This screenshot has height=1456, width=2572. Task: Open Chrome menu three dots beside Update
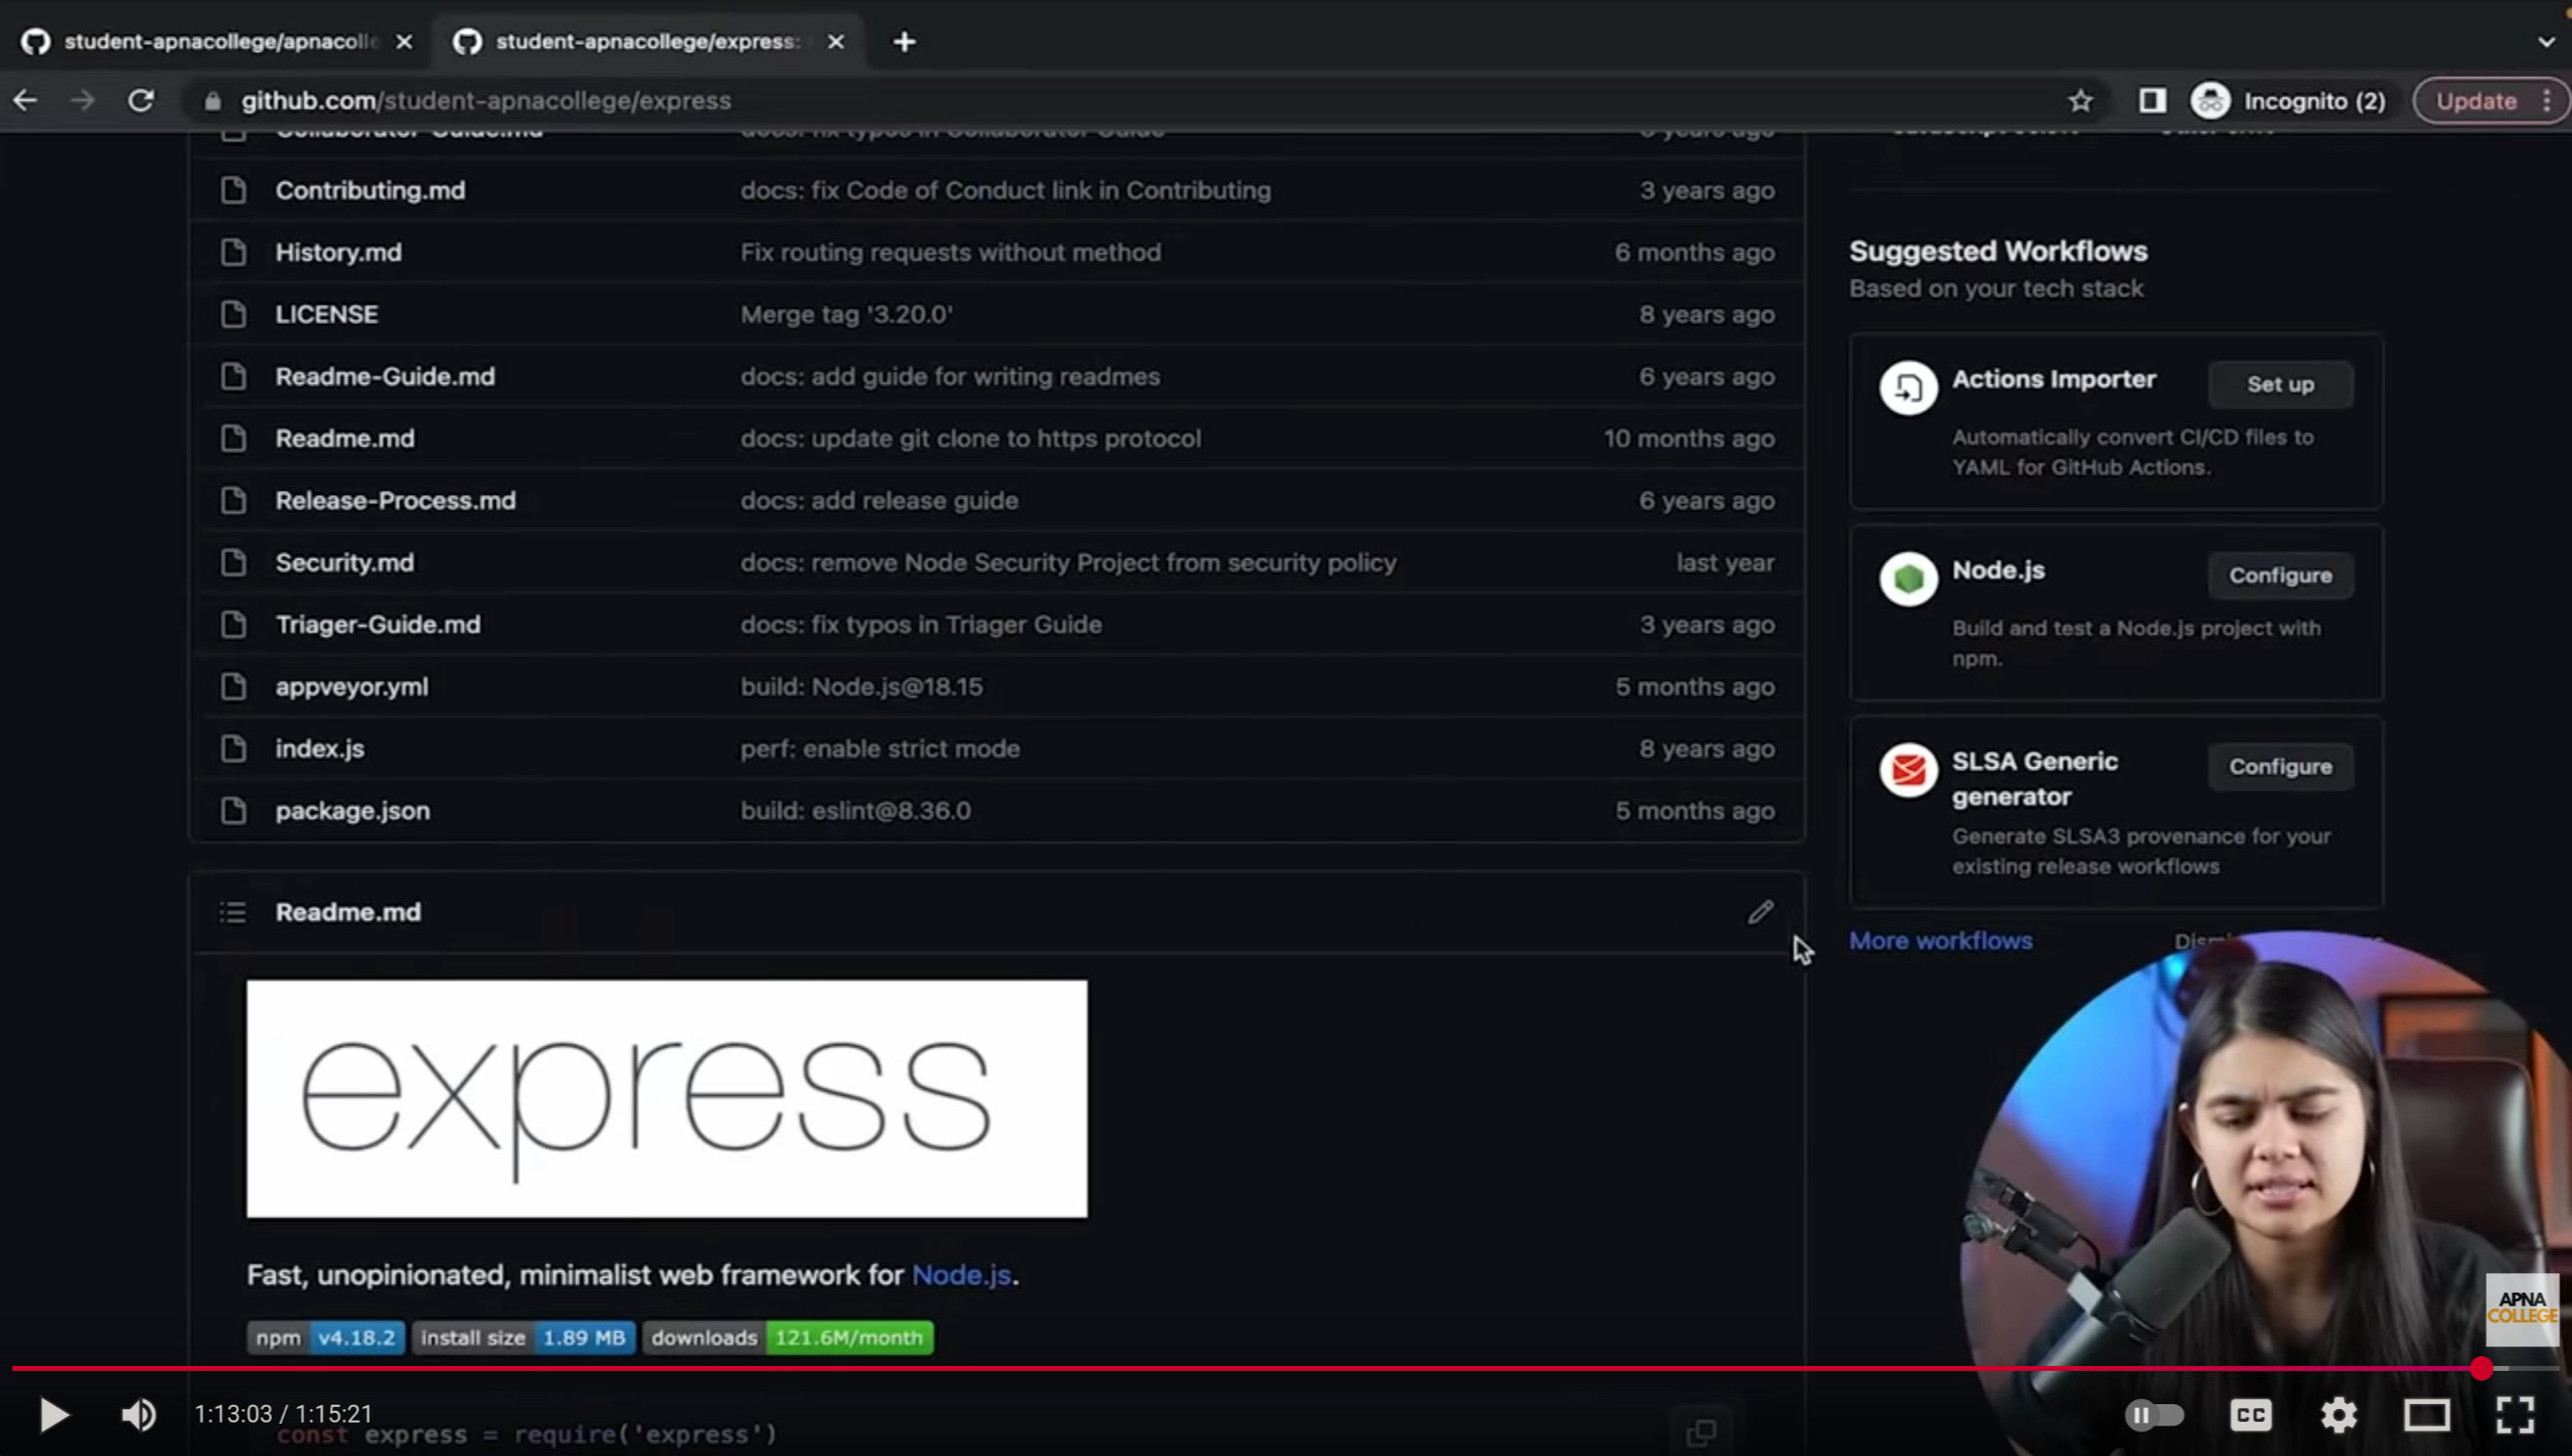[2547, 101]
